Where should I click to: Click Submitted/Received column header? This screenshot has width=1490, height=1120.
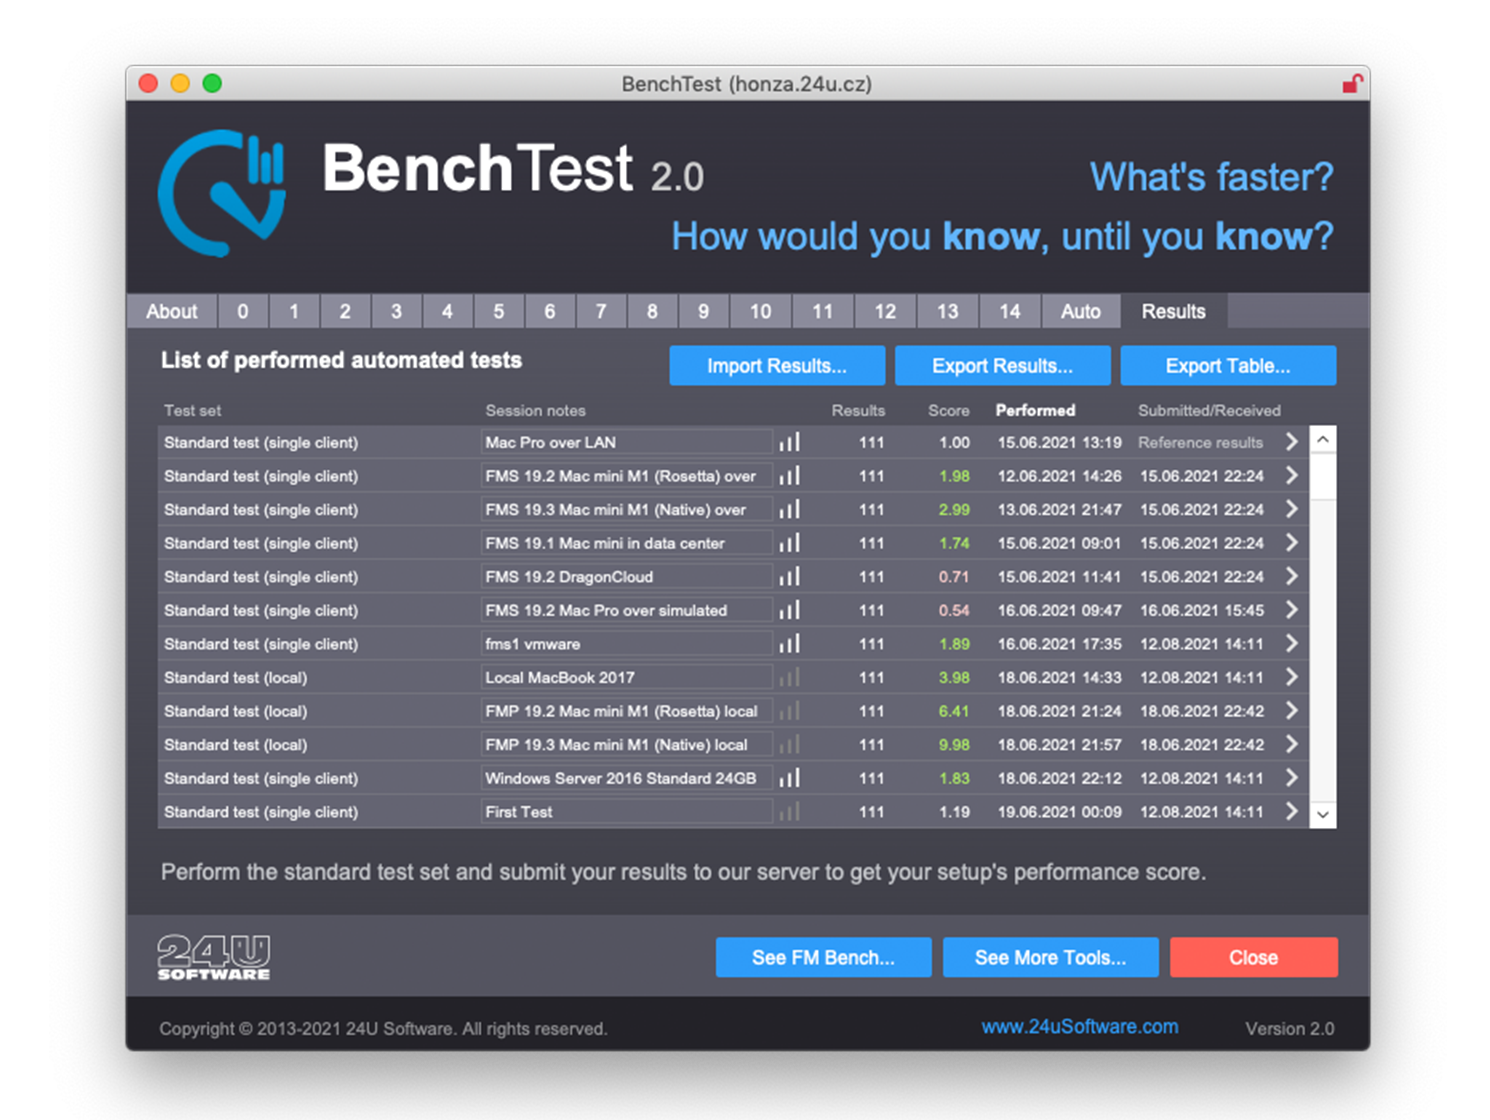pos(1209,410)
